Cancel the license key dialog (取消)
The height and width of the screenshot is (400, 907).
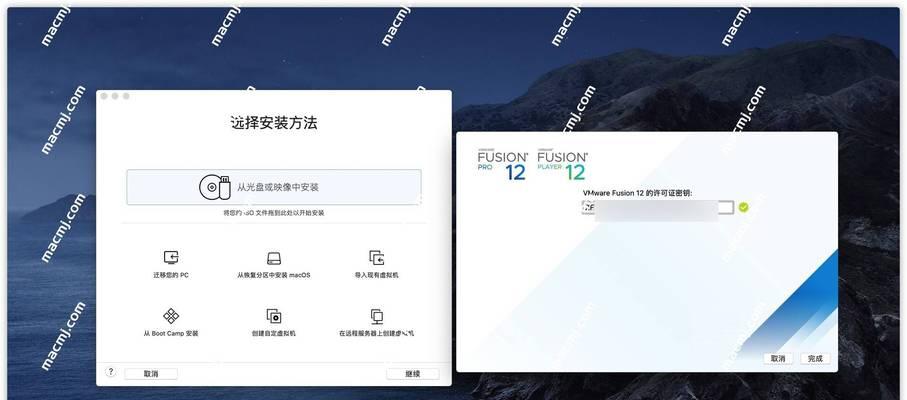(x=778, y=358)
